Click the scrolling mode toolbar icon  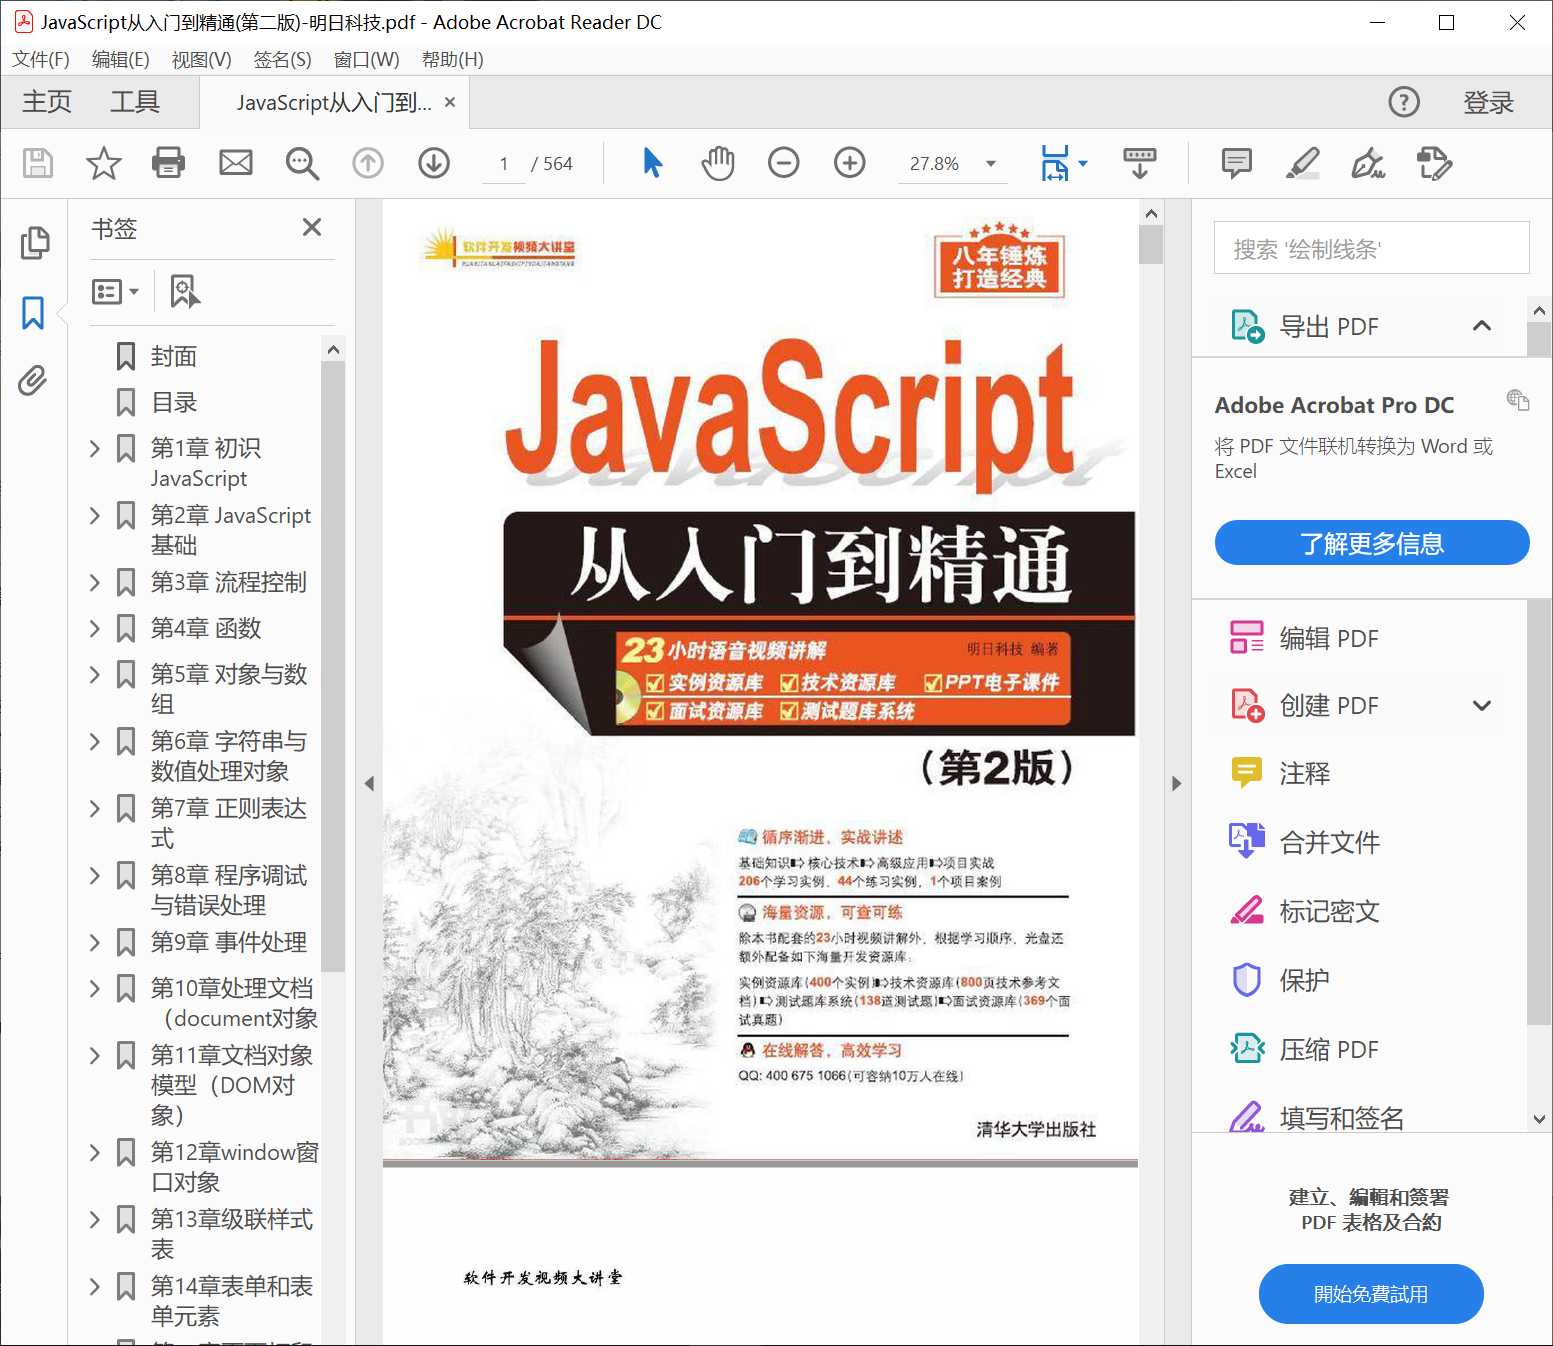[x=1140, y=163]
